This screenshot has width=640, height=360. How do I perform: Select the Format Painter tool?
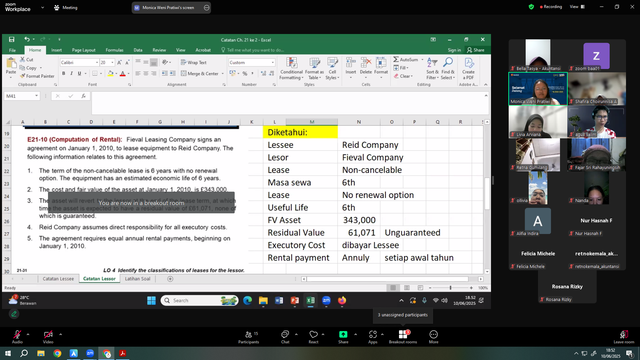pyautogui.click(x=37, y=76)
